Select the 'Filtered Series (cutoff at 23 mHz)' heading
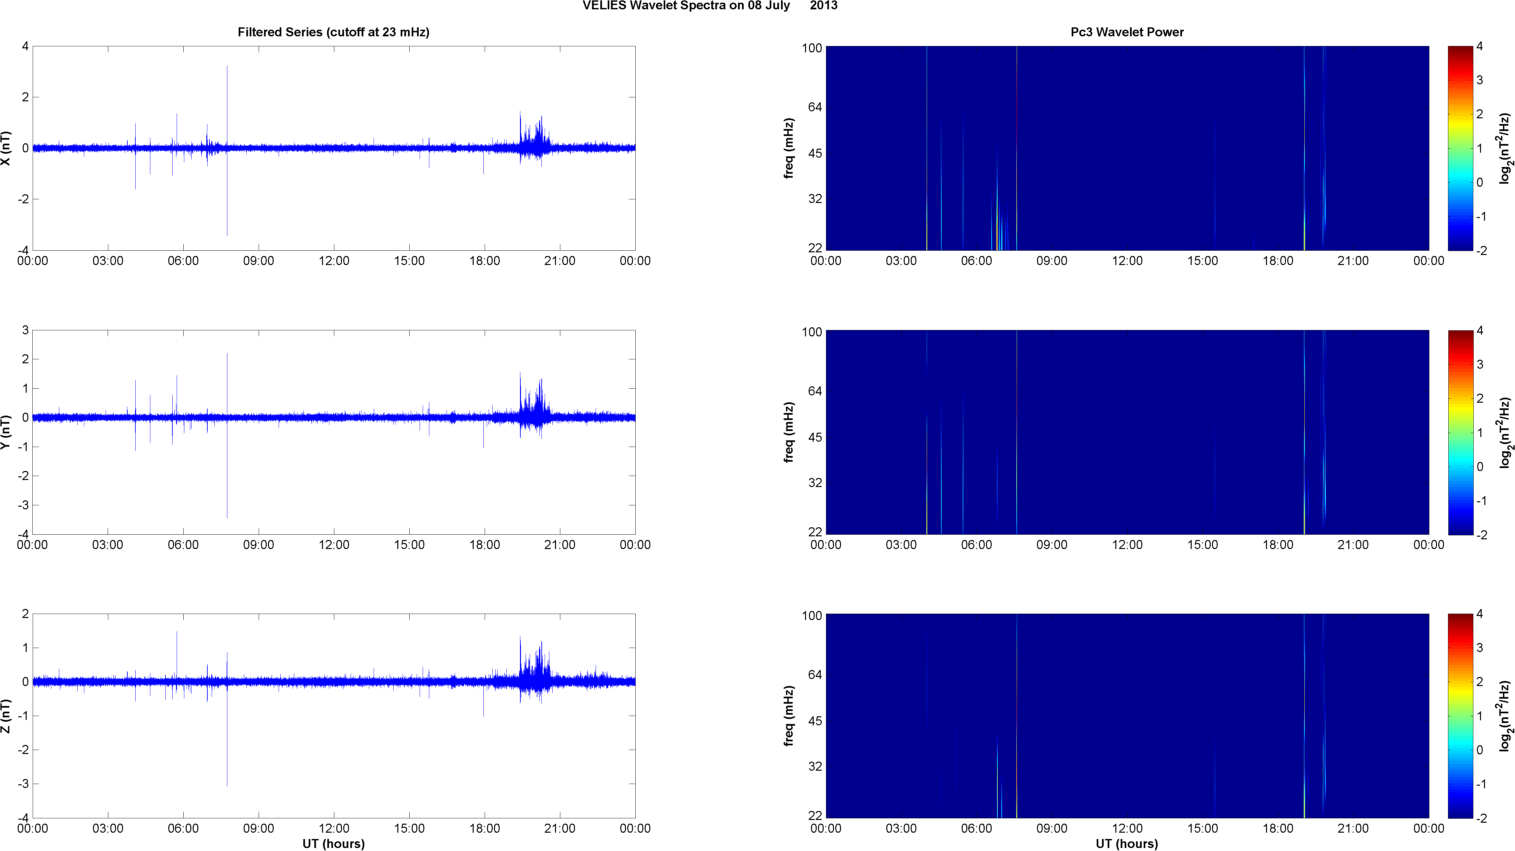 [x=333, y=32]
